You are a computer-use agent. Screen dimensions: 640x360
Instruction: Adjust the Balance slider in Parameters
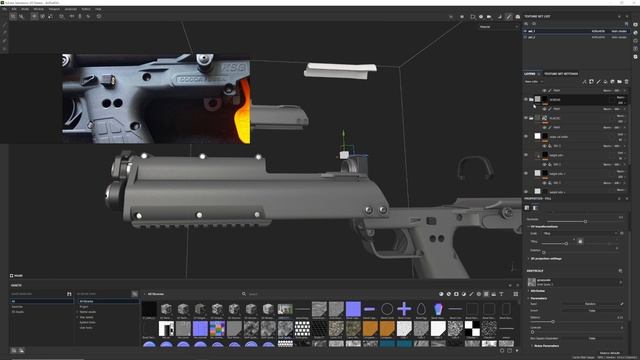[553, 322]
